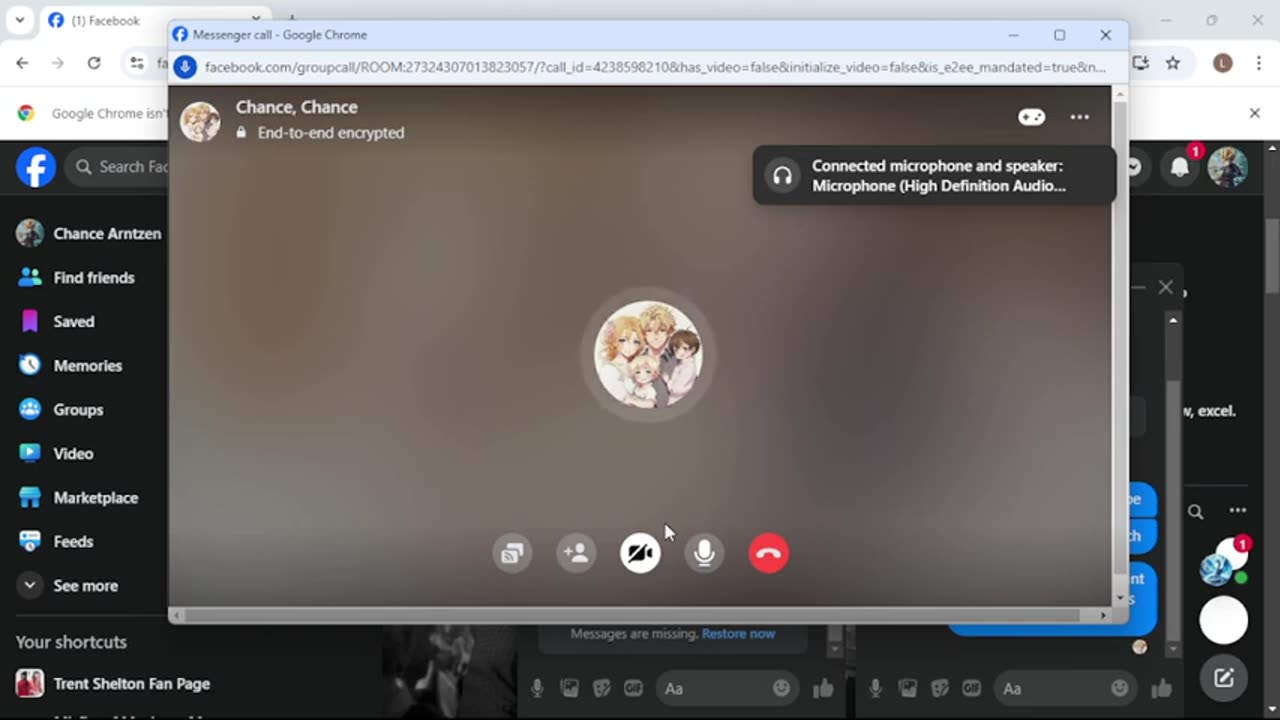Click the install app icon in Chrome toolbar
Image resolution: width=1280 pixels, height=720 pixels.
[x=1141, y=63]
